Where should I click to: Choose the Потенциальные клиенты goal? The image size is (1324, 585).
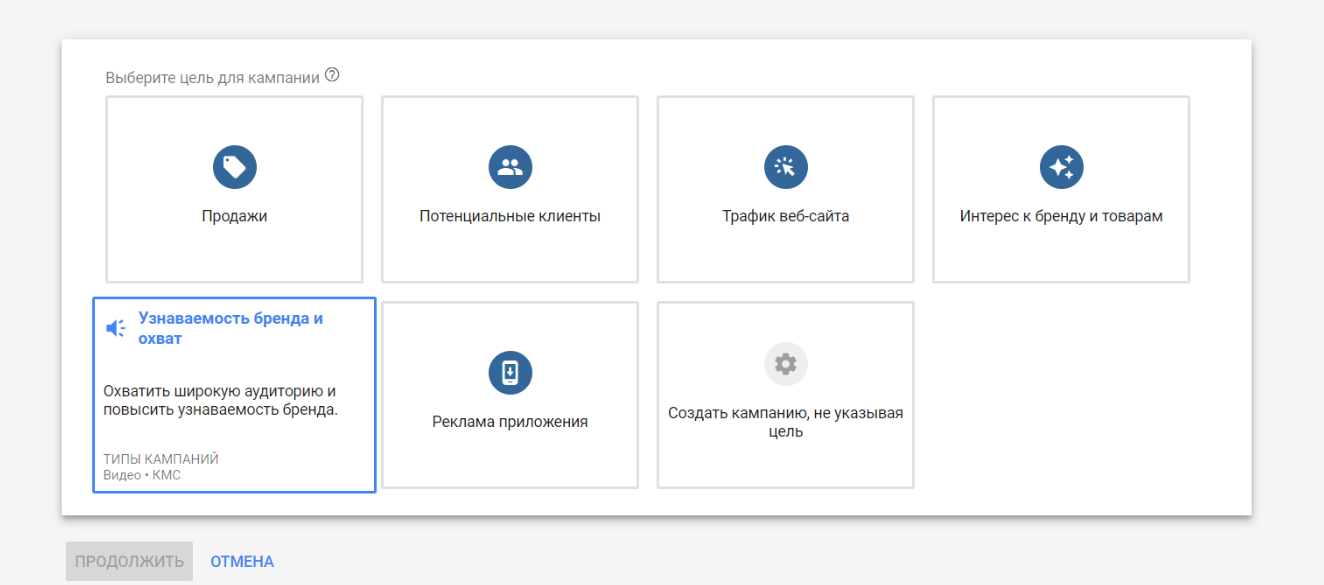[510, 189]
